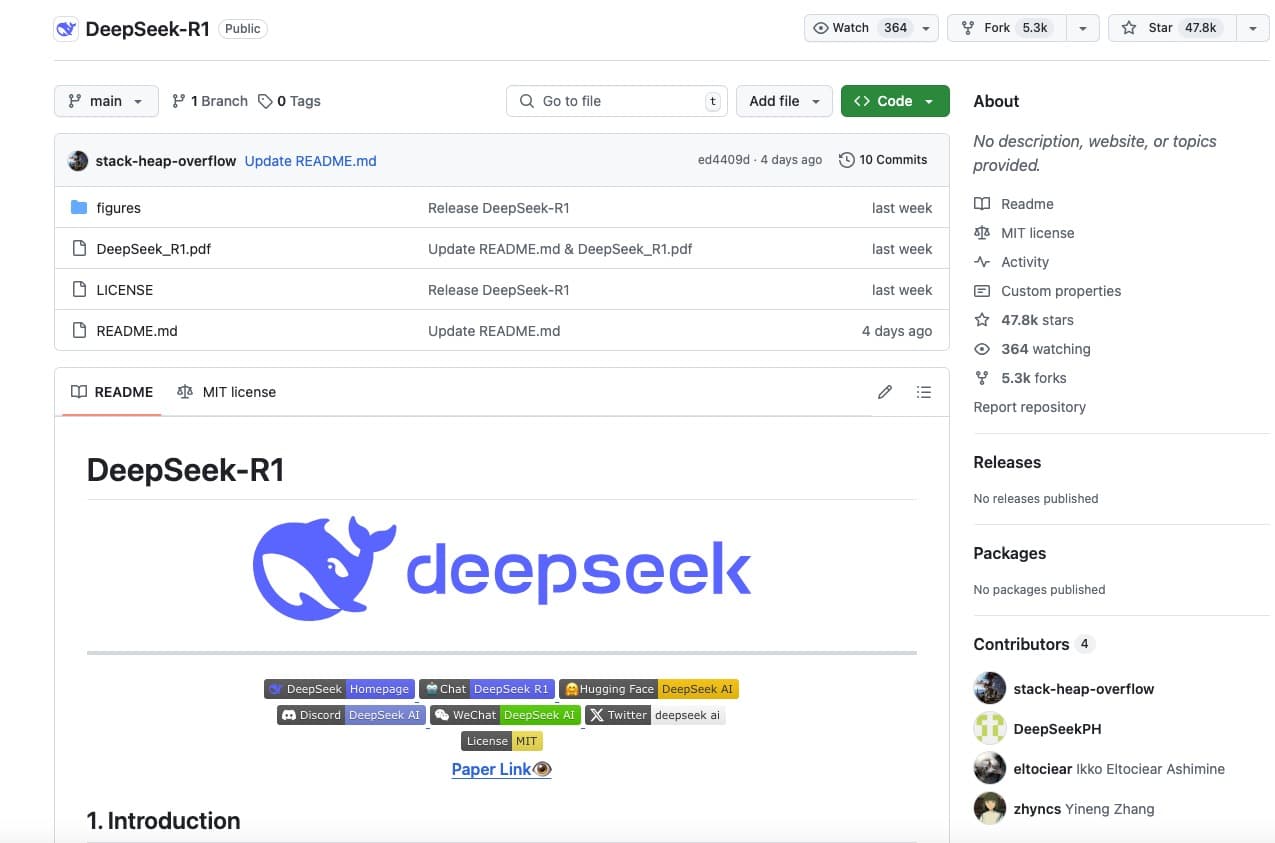The width and height of the screenshot is (1275, 843).
Task: Open the DeepSeek-R1 repository title link
Action: [x=148, y=29]
